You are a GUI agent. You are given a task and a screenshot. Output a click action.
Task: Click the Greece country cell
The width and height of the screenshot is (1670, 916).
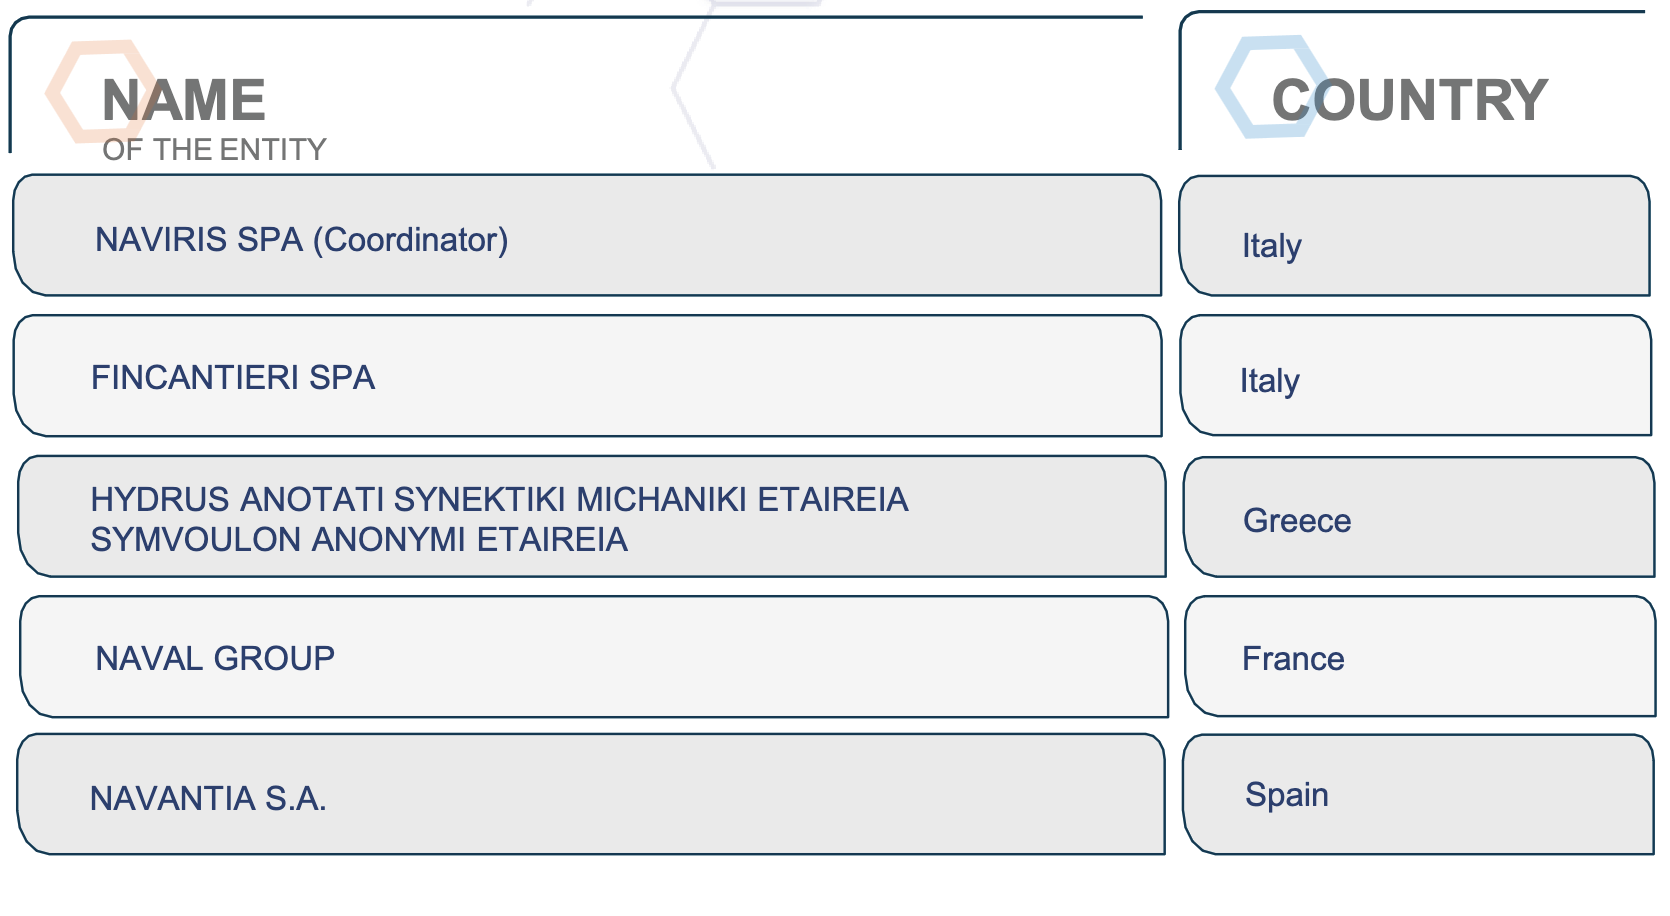click(1419, 517)
